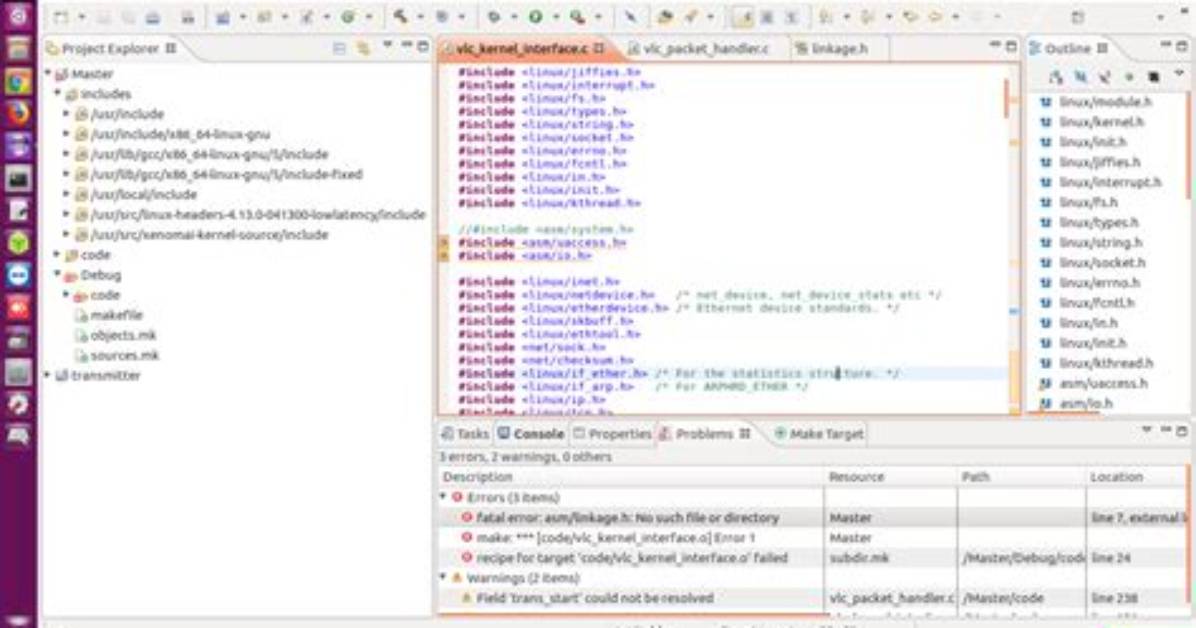Expand the transmitter project
The width and height of the screenshot is (1196, 628).
point(47,375)
